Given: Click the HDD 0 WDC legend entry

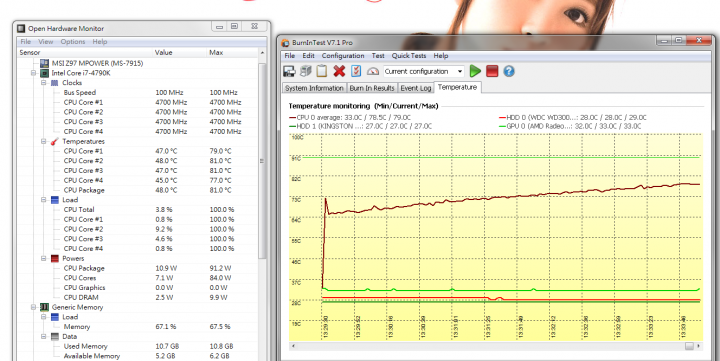Looking at the screenshot, I should point(573,118).
